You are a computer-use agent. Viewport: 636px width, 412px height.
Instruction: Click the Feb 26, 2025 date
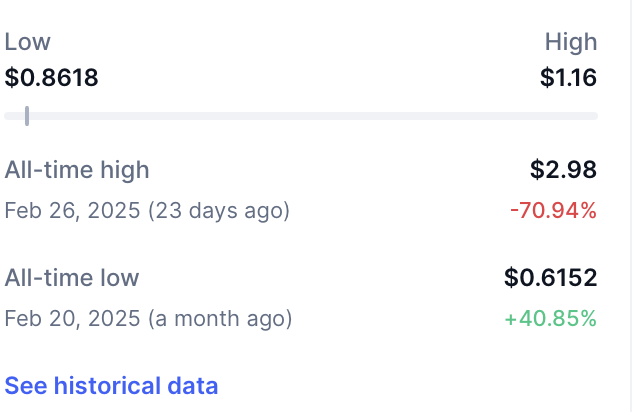tap(72, 211)
